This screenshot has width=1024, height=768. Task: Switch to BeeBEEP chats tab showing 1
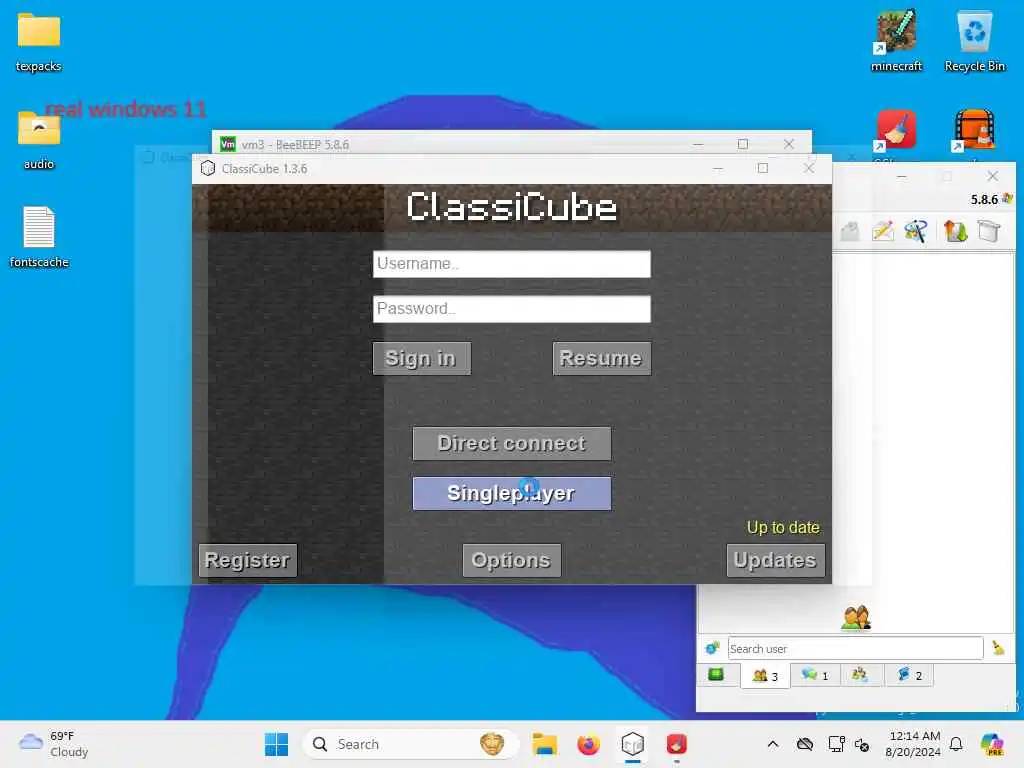[x=815, y=675]
